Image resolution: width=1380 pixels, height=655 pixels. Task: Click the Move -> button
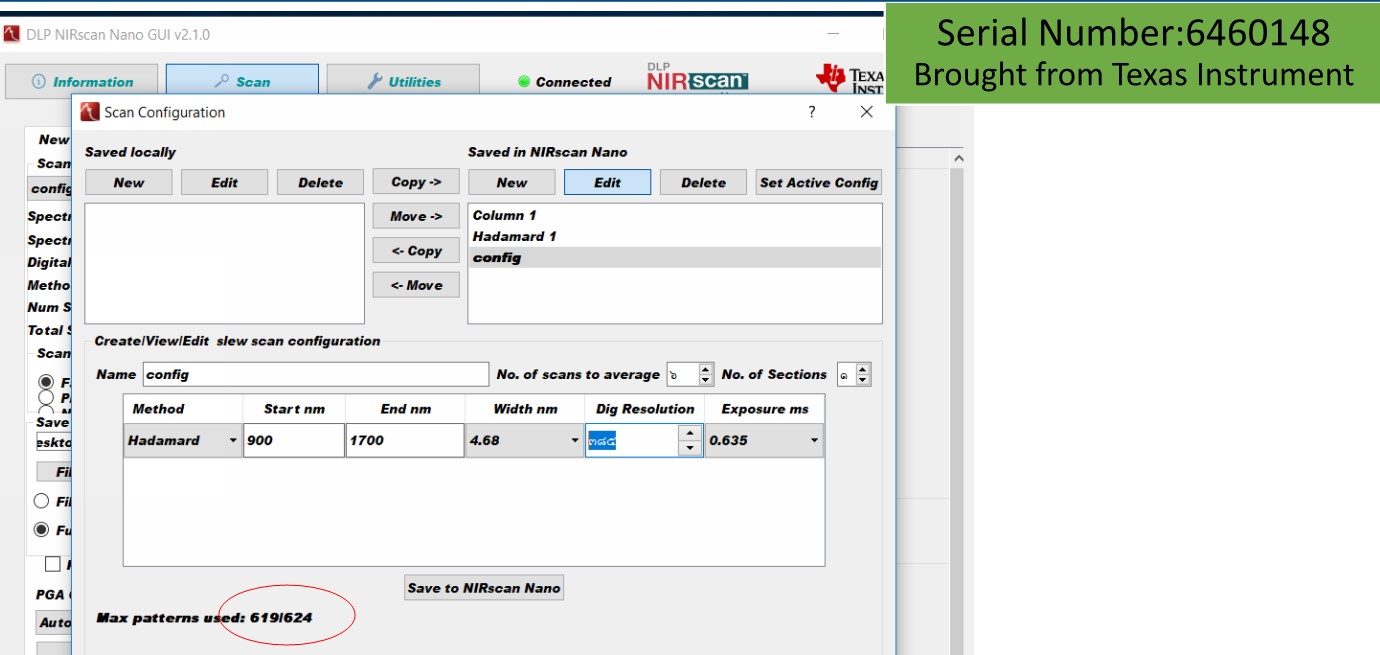pos(416,216)
